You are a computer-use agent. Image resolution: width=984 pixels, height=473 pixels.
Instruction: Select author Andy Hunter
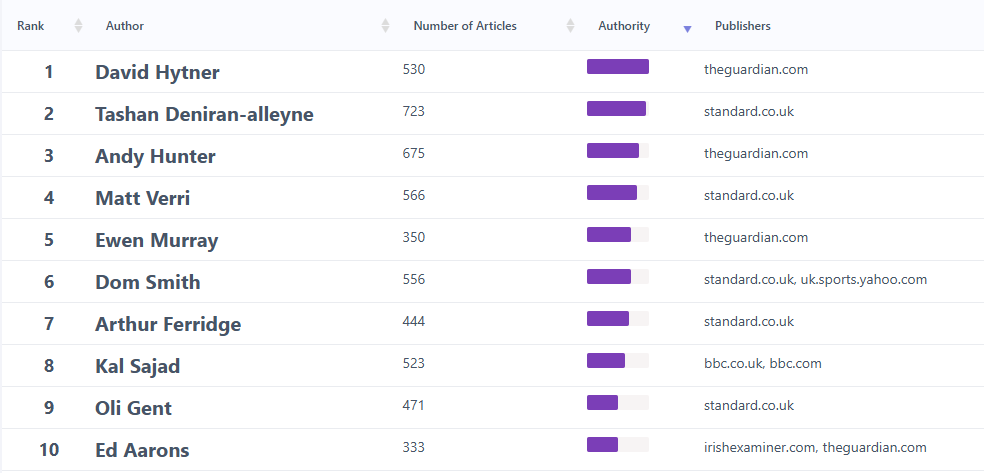click(x=155, y=156)
